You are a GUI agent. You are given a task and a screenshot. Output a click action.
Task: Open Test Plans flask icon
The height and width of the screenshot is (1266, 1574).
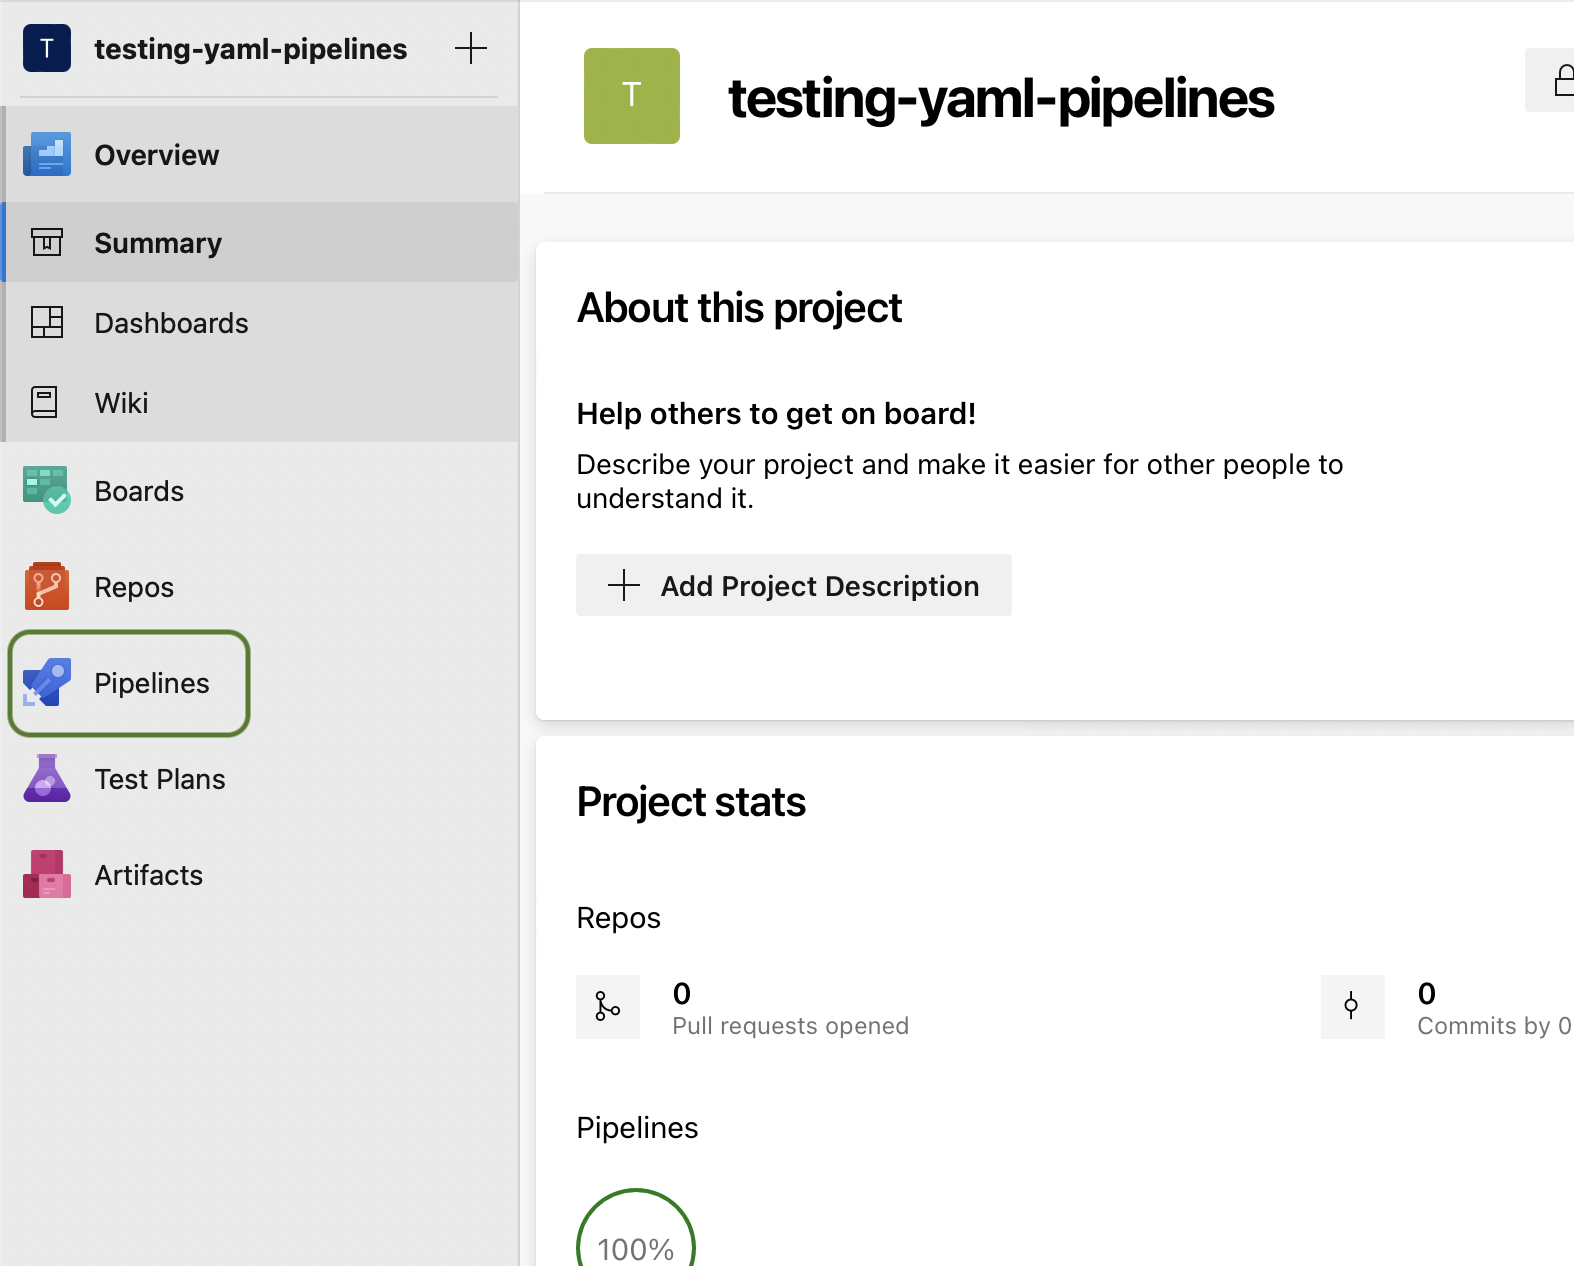tap(47, 778)
